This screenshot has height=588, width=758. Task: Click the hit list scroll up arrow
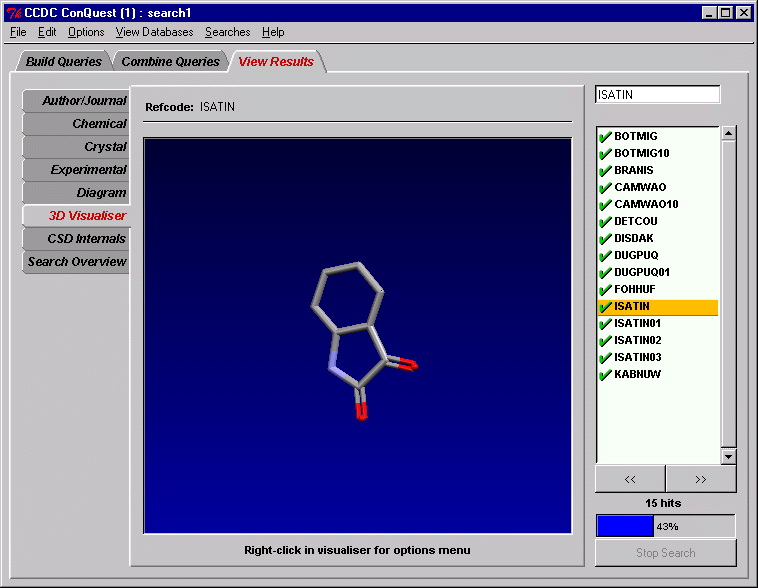tap(729, 133)
